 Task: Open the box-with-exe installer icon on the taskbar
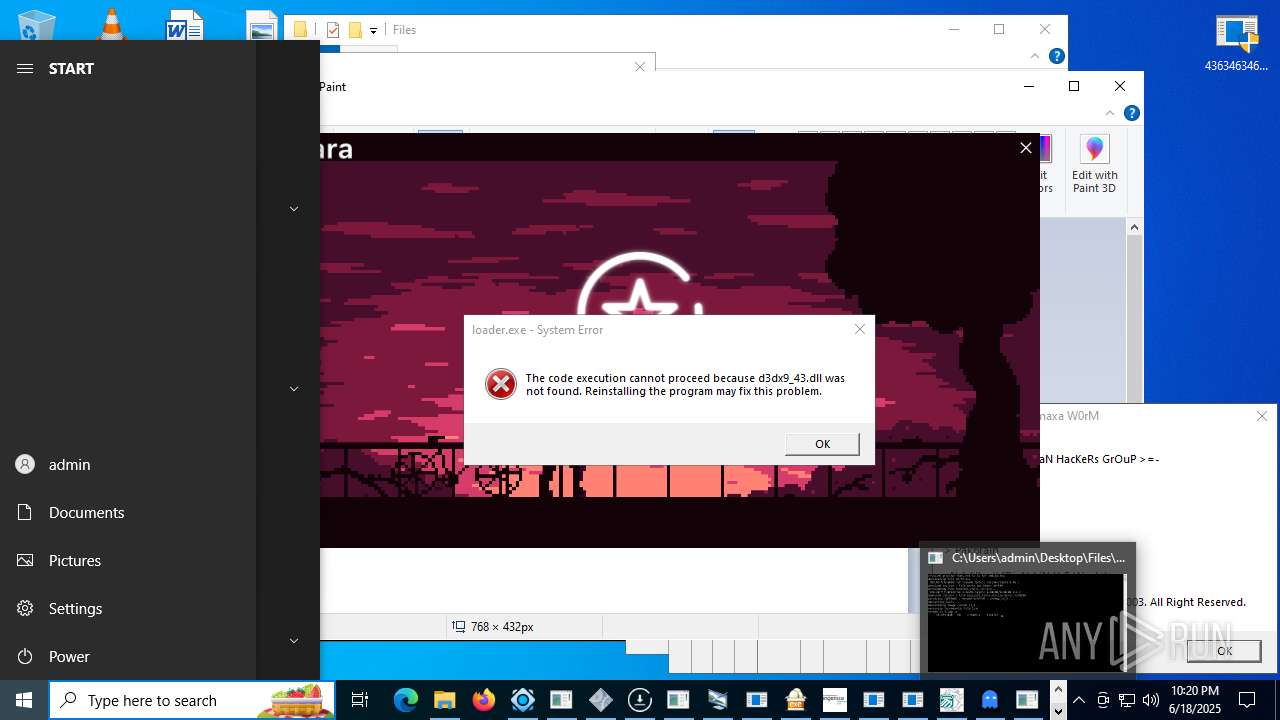click(x=796, y=700)
